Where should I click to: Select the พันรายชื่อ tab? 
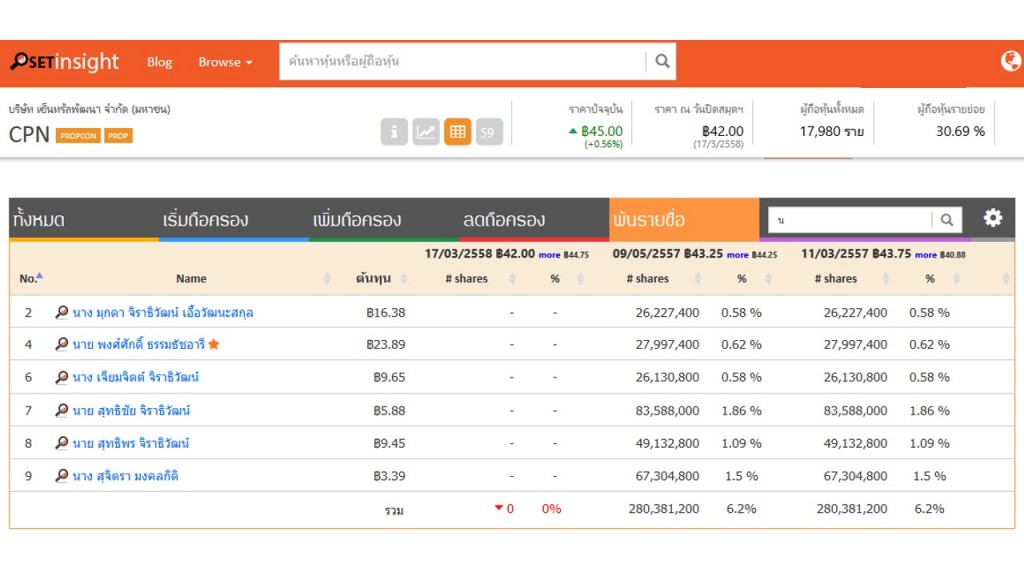(x=684, y=219)
